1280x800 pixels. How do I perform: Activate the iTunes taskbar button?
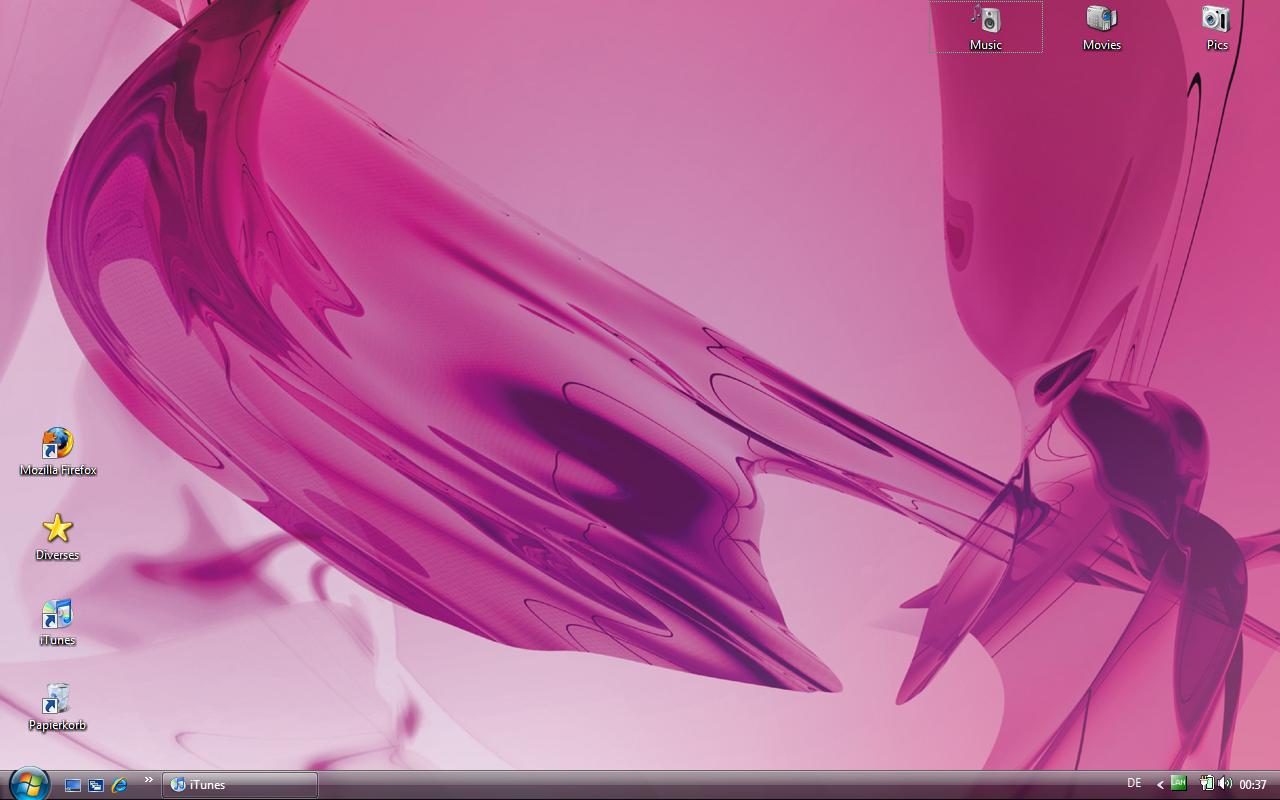click(x=240, y=785)
